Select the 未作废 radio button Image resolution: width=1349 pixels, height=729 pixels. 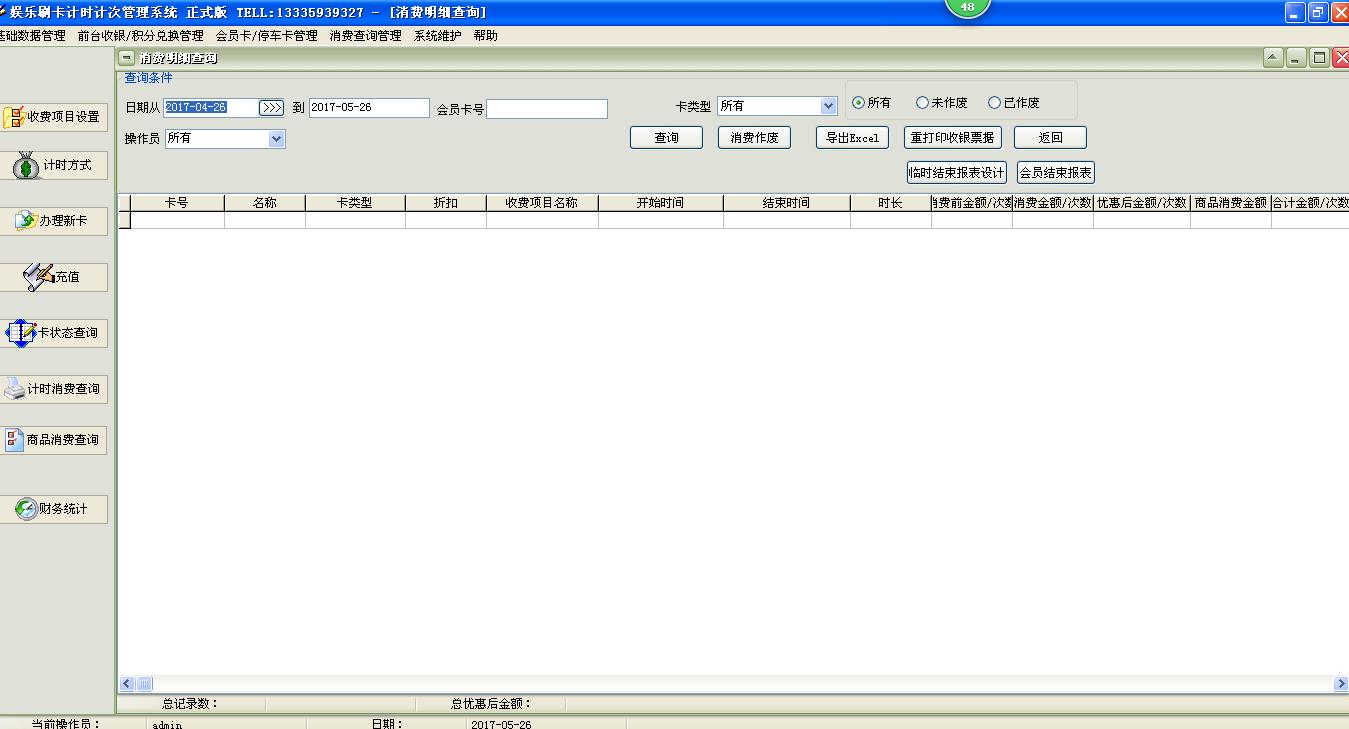[x=922, y=103]
